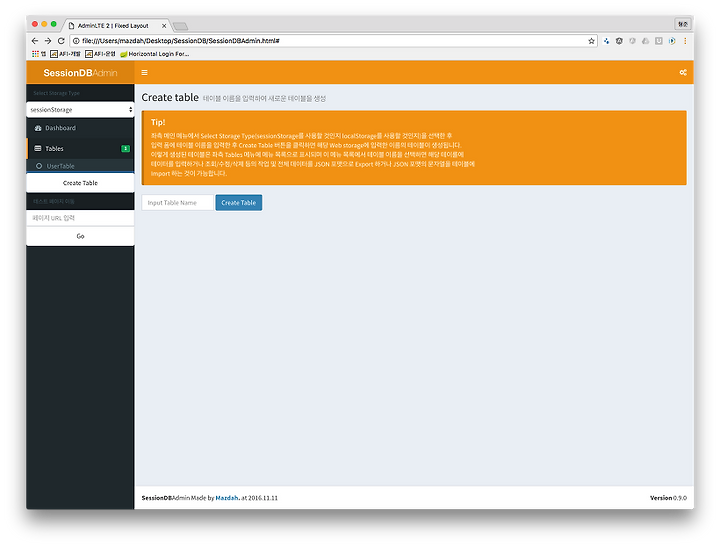Screen dimensions: 720x547
Task: Open the AFI-개발 bookmark
Action: tap(65, 54)
